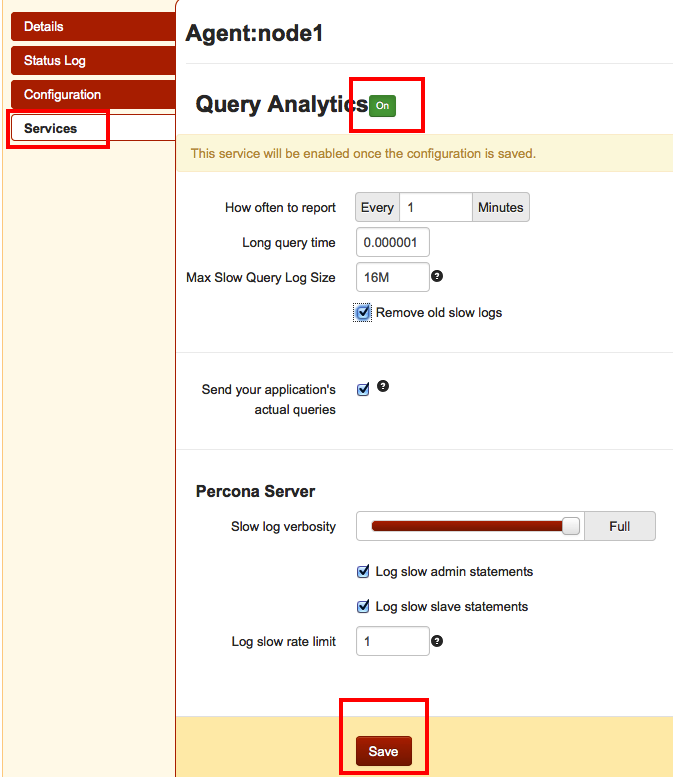
Task: Select the Services tab
Action: coord(90,129)
